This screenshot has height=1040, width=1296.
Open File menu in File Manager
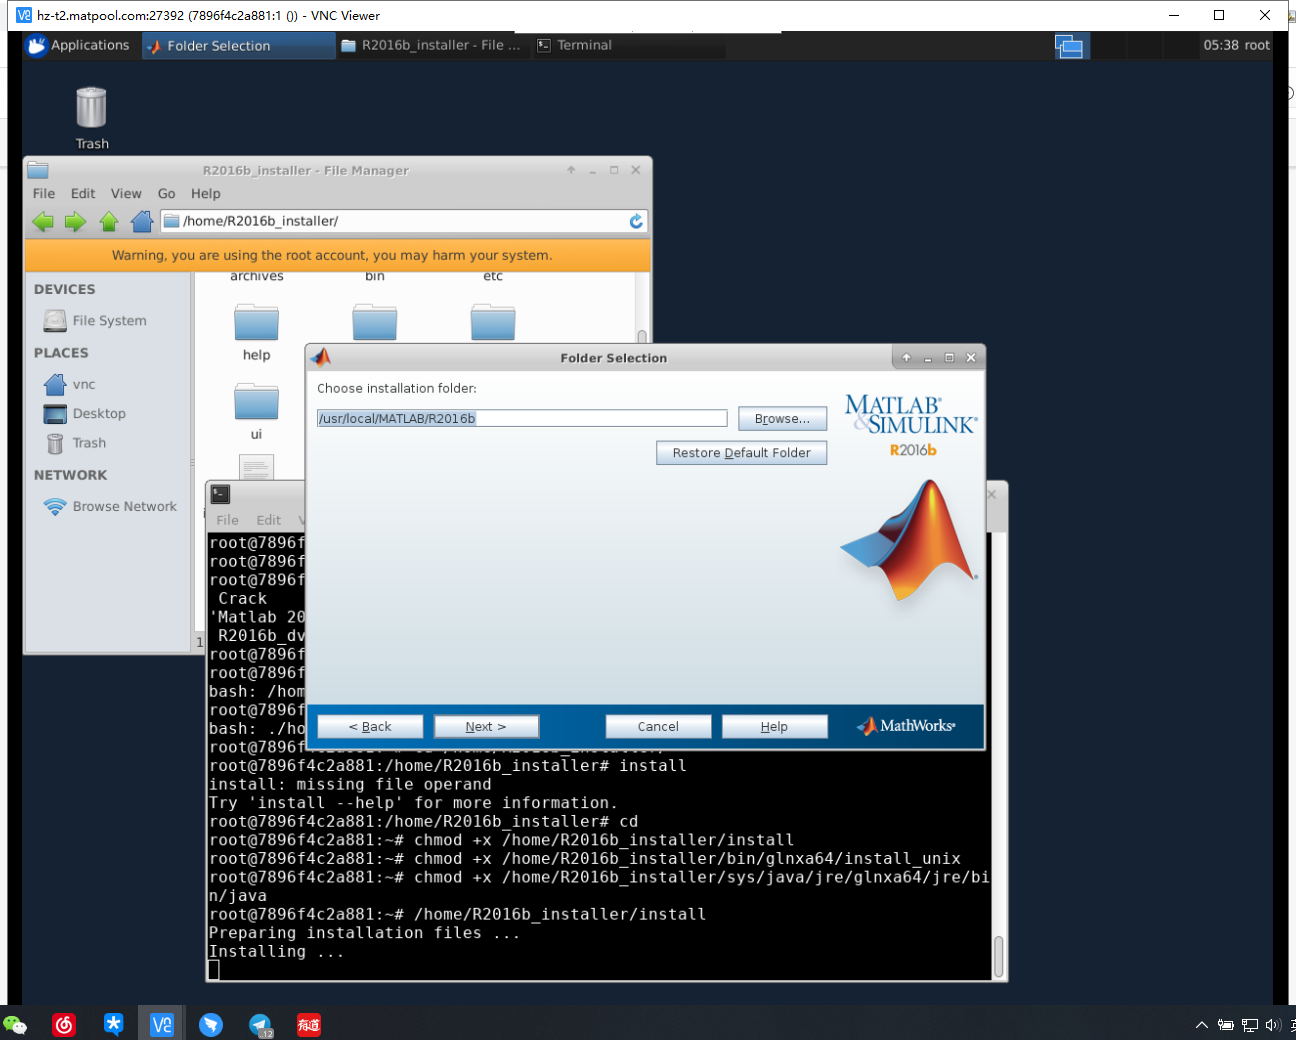tap(44, 194)
